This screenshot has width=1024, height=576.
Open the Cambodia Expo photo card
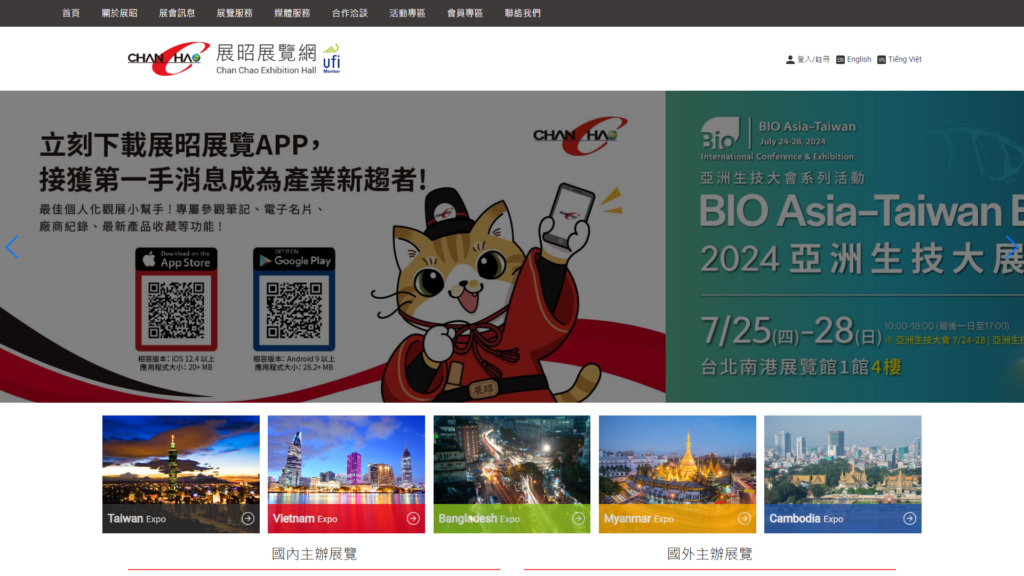pyautogui.click(x=843, y=474)
